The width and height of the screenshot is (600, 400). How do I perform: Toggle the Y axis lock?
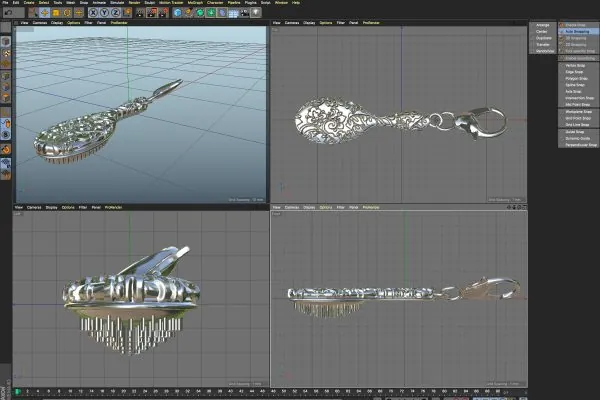104,13
